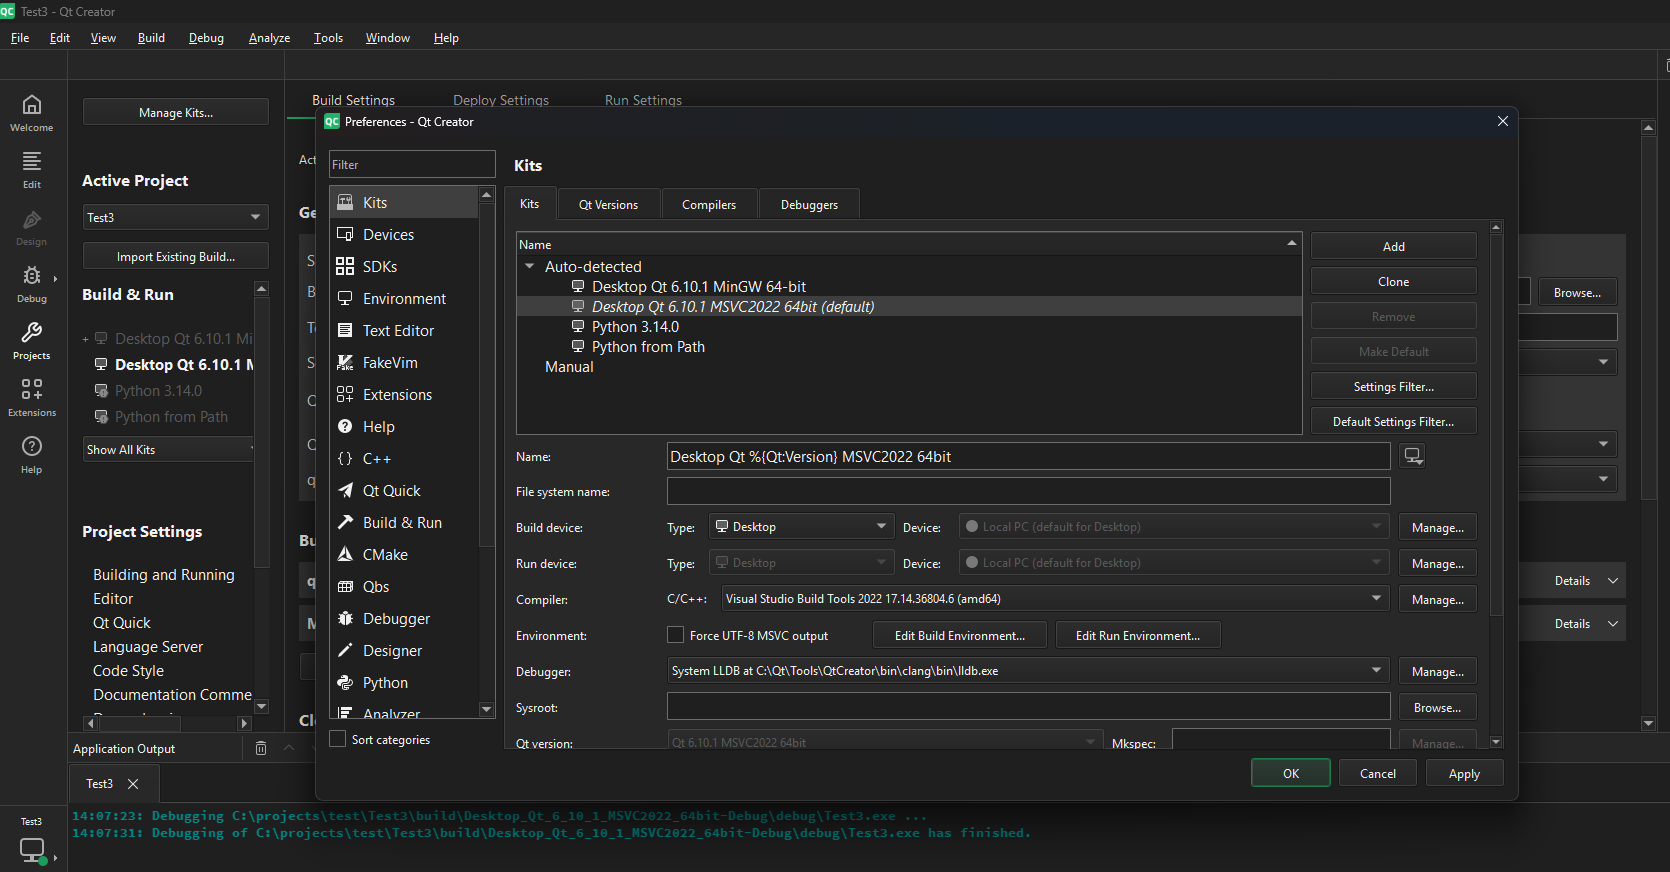Click the kit icon button beside Name

(1412, 456)
